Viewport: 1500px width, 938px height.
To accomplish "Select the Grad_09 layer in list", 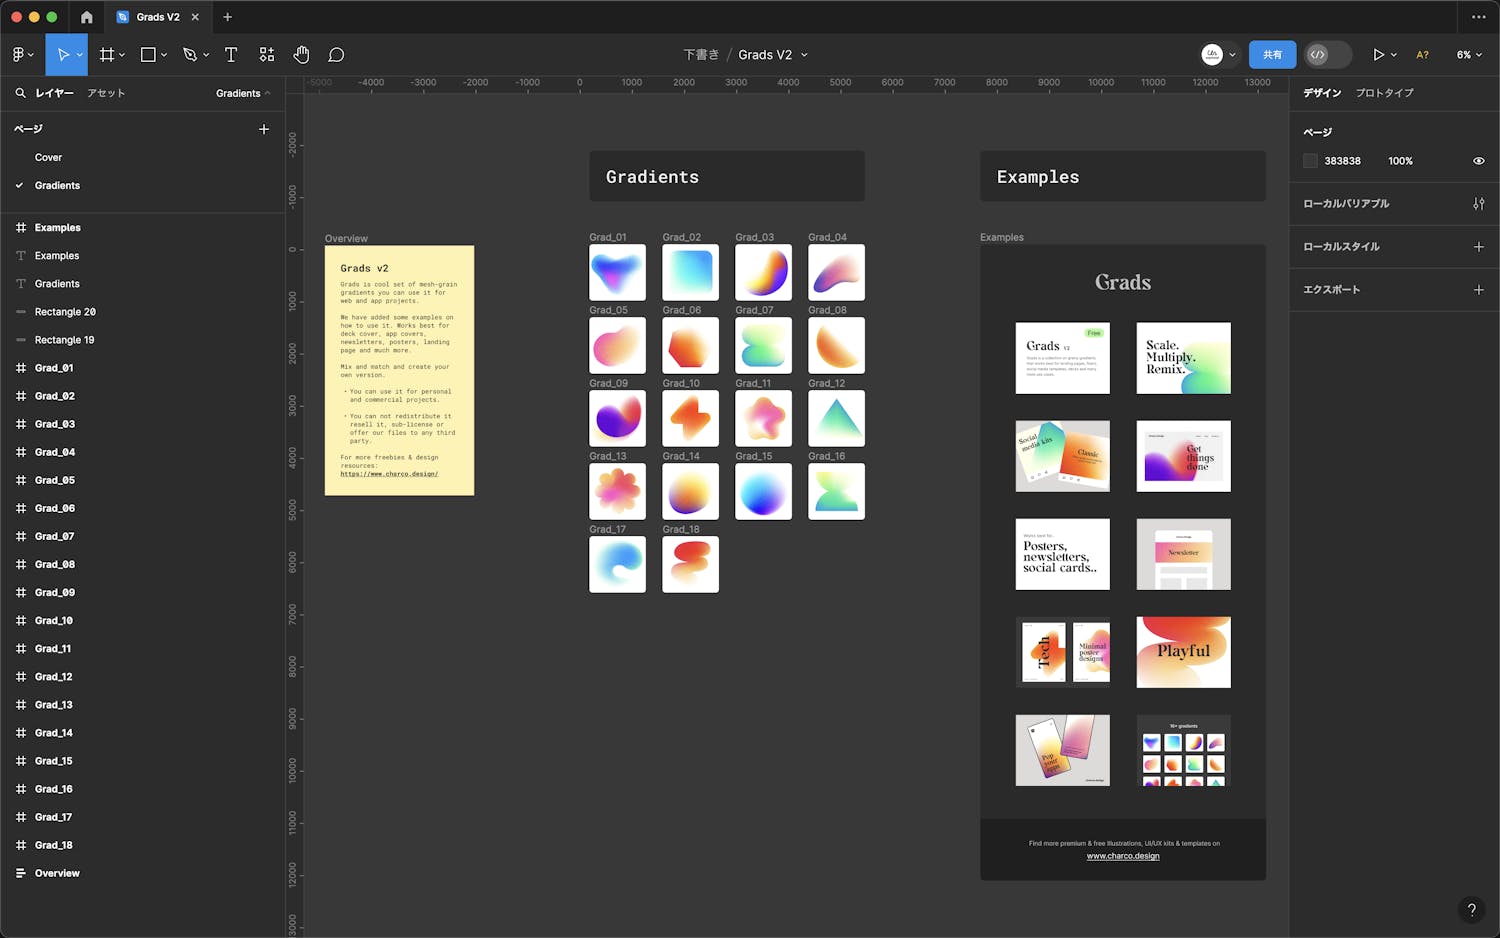I will (x=55, y=593).
